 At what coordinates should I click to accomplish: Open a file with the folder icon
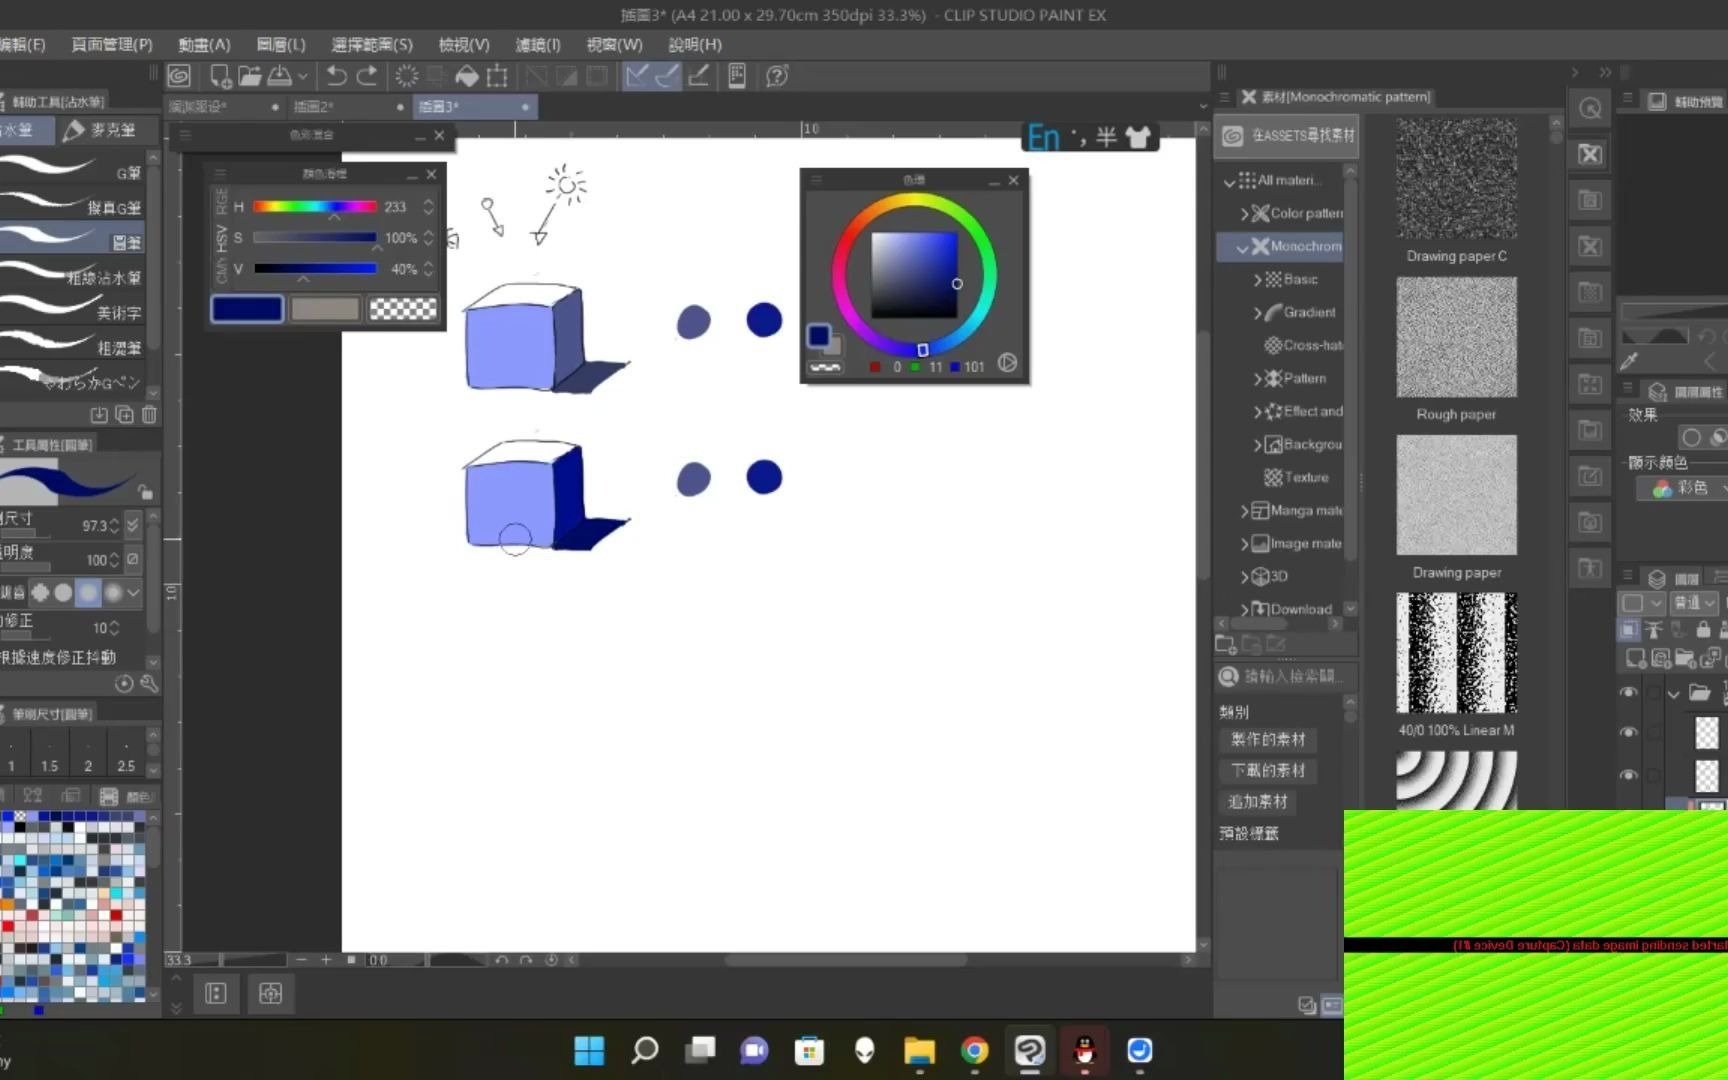(x=249, y=76)
